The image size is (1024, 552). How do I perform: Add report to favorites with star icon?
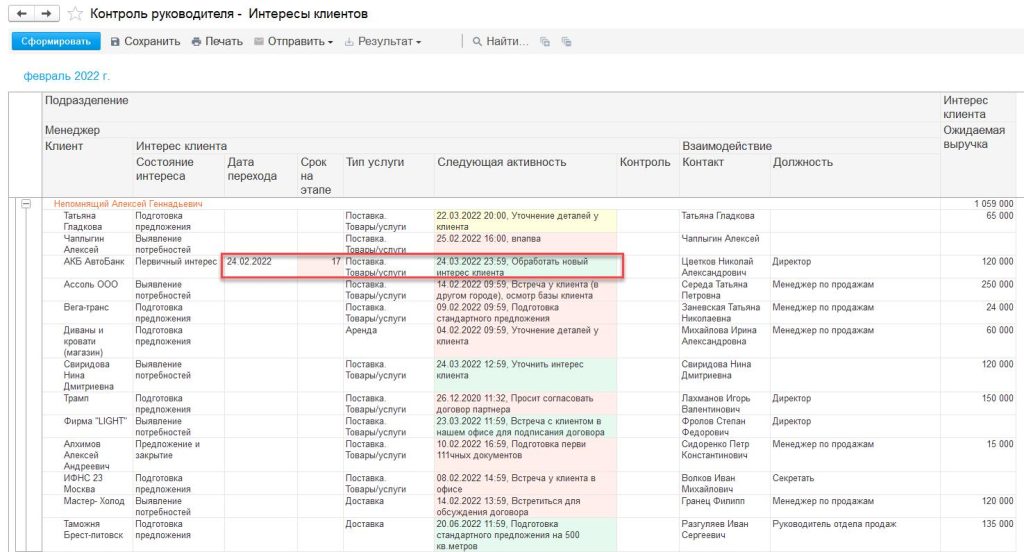75,14
